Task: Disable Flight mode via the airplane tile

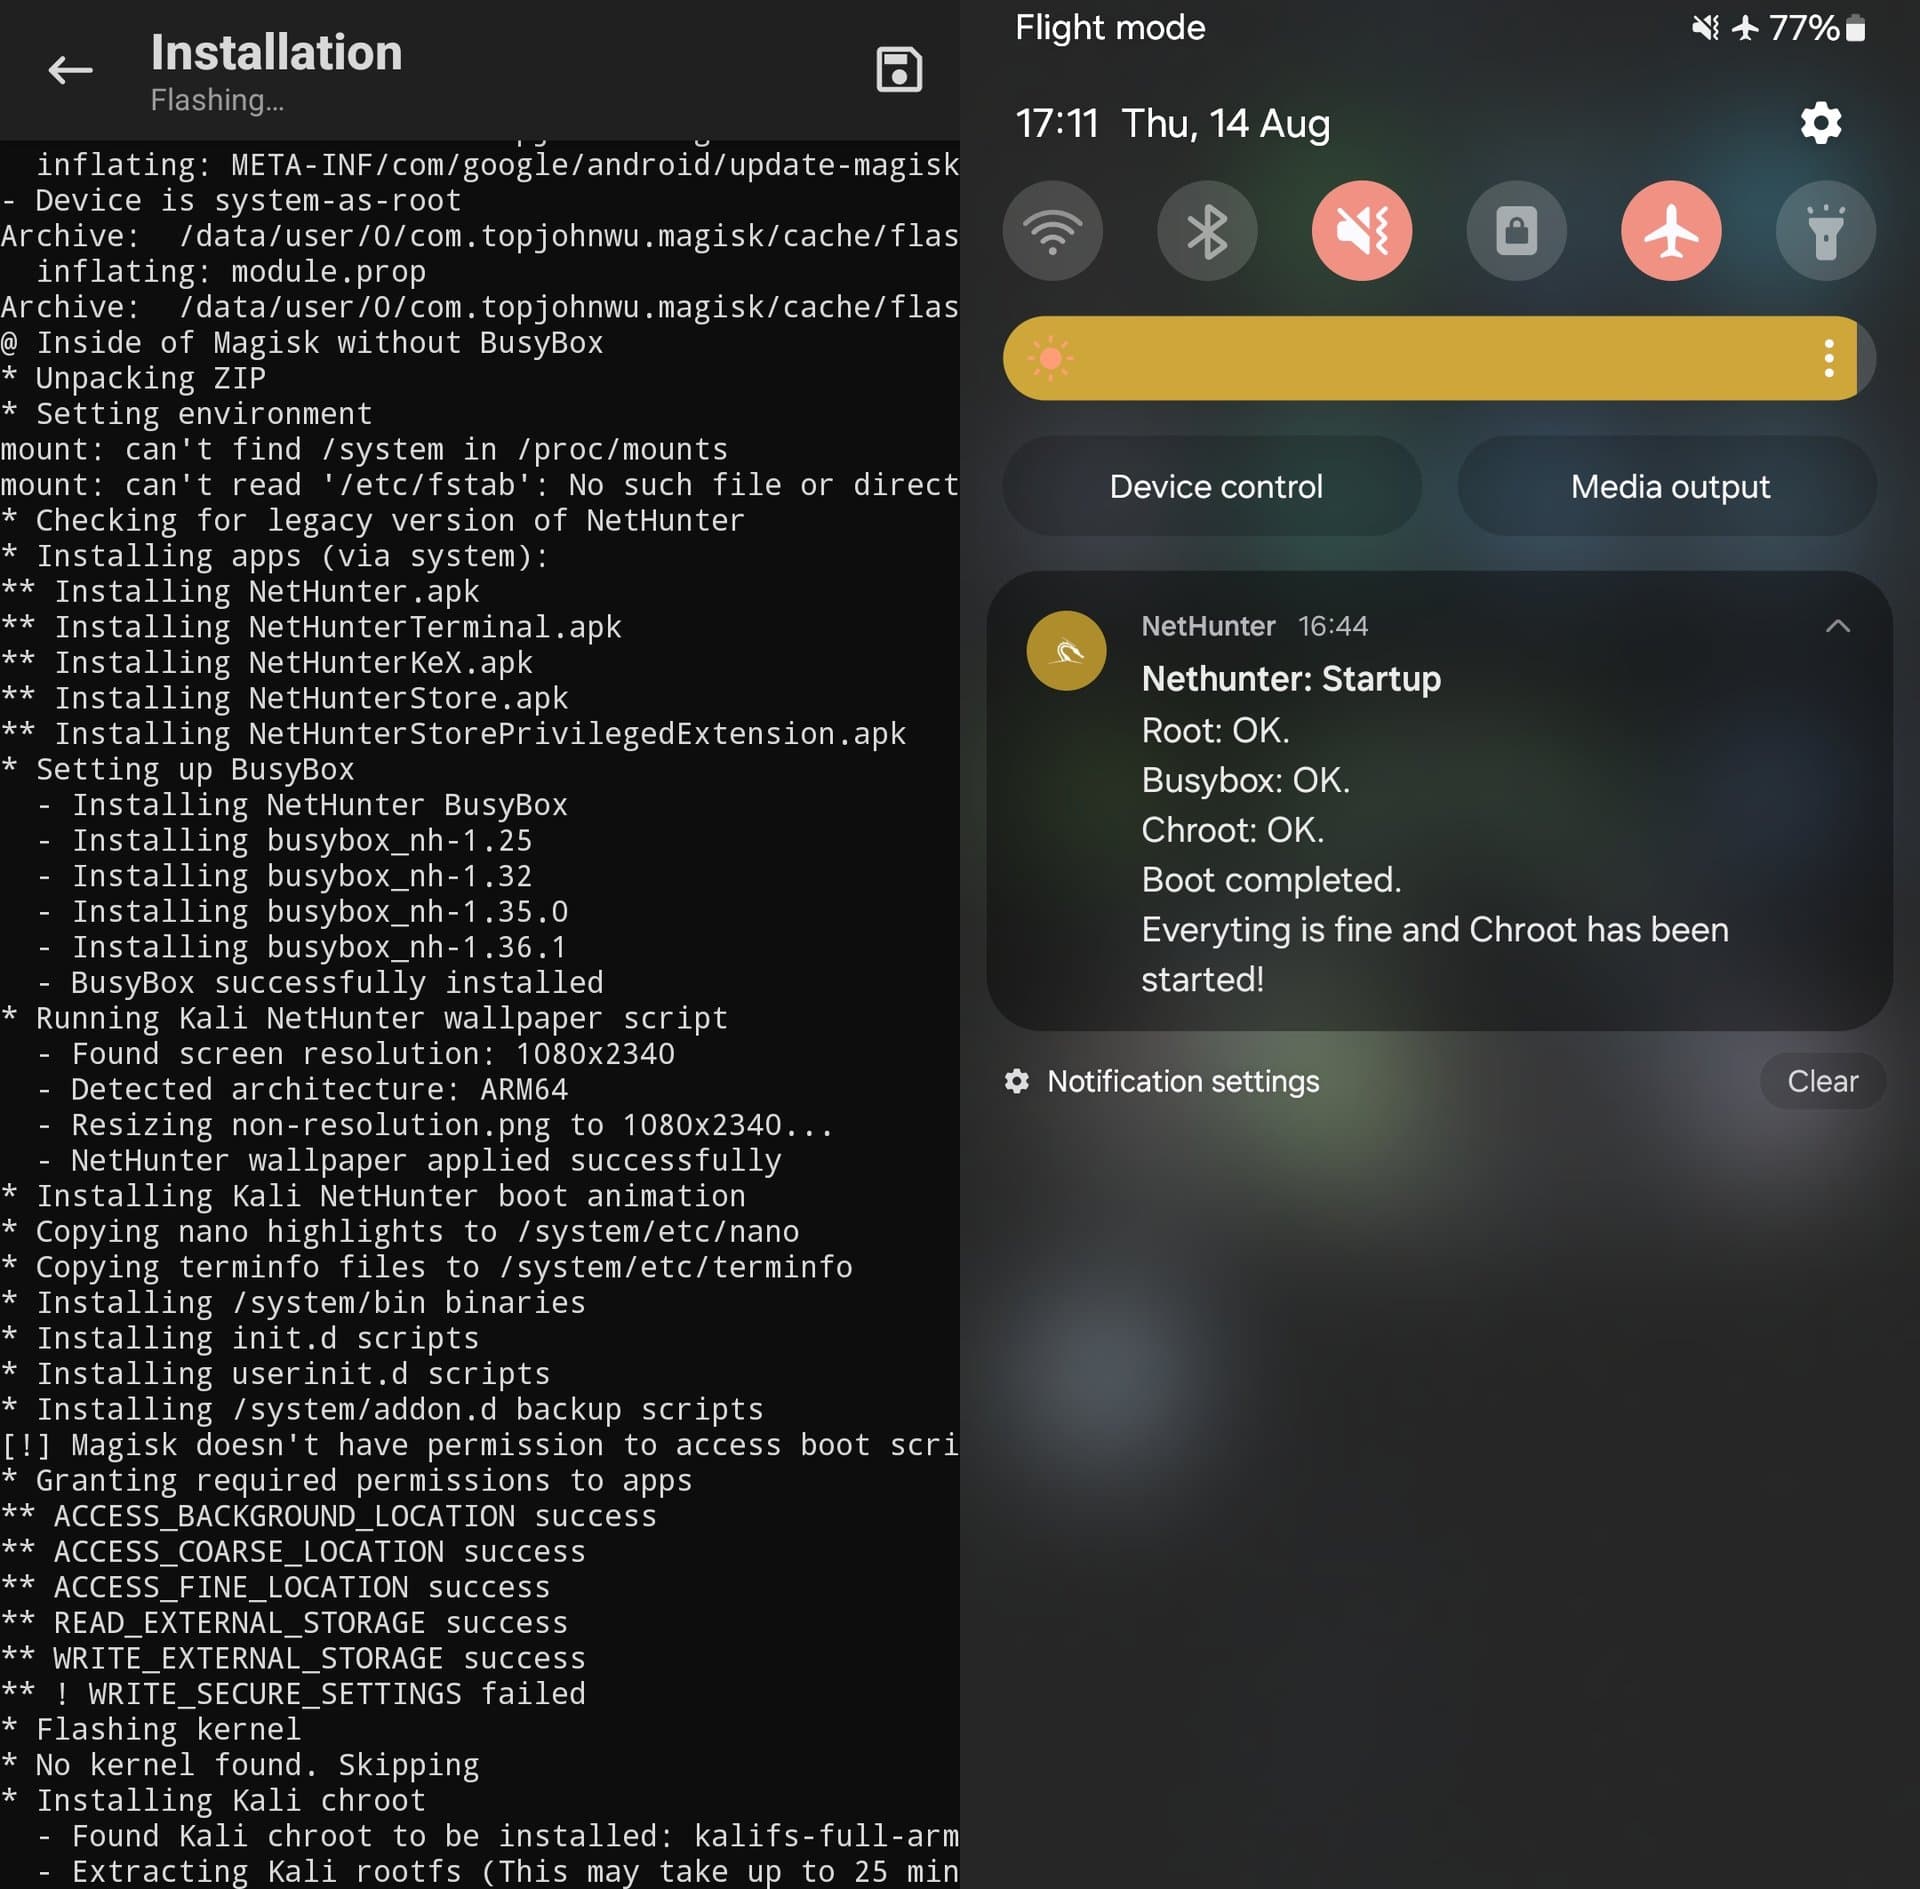Action: [1670, 231]
